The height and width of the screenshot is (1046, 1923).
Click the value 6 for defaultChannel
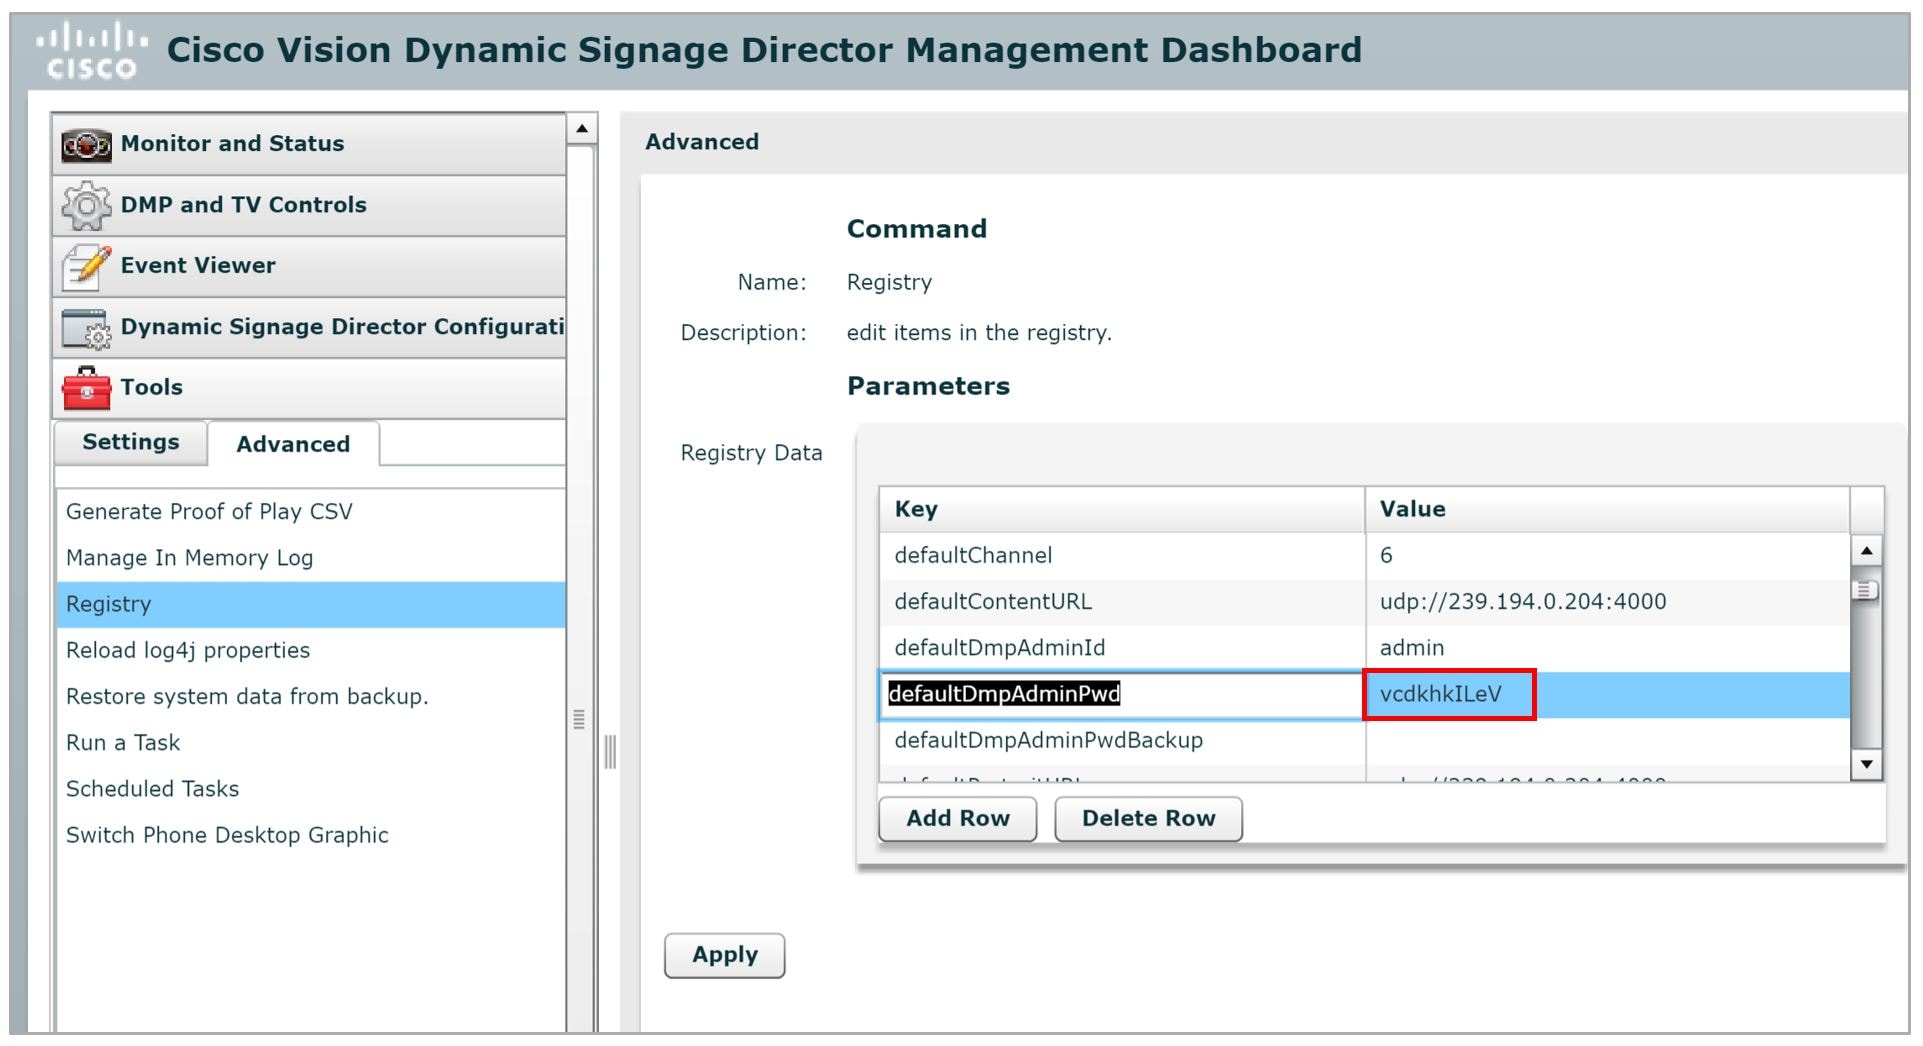pos(1607,556)
